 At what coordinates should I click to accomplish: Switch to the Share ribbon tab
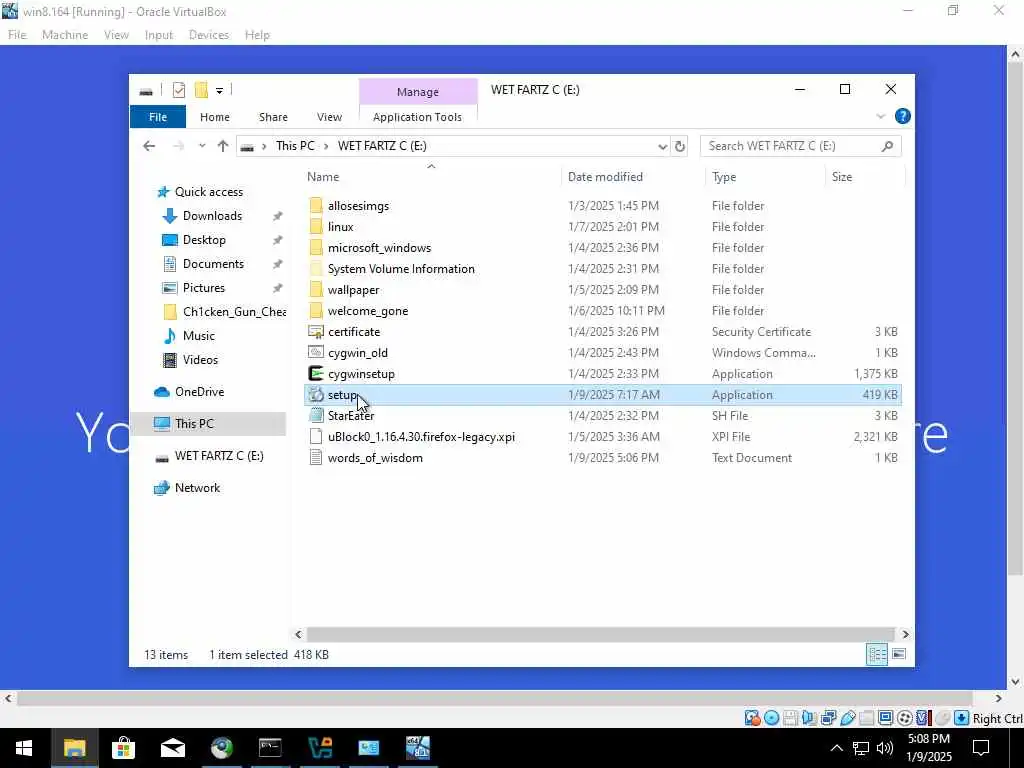(x=273, y=117)
